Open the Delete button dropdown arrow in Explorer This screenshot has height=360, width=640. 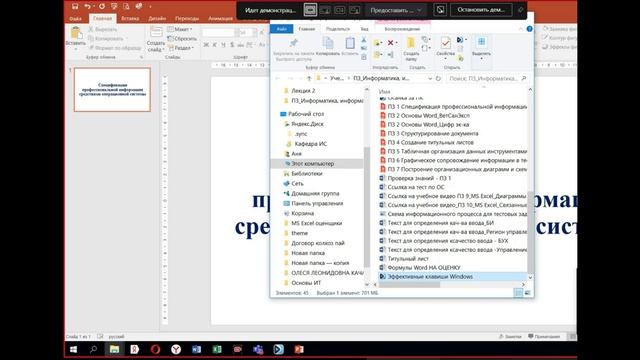point(397,42)
